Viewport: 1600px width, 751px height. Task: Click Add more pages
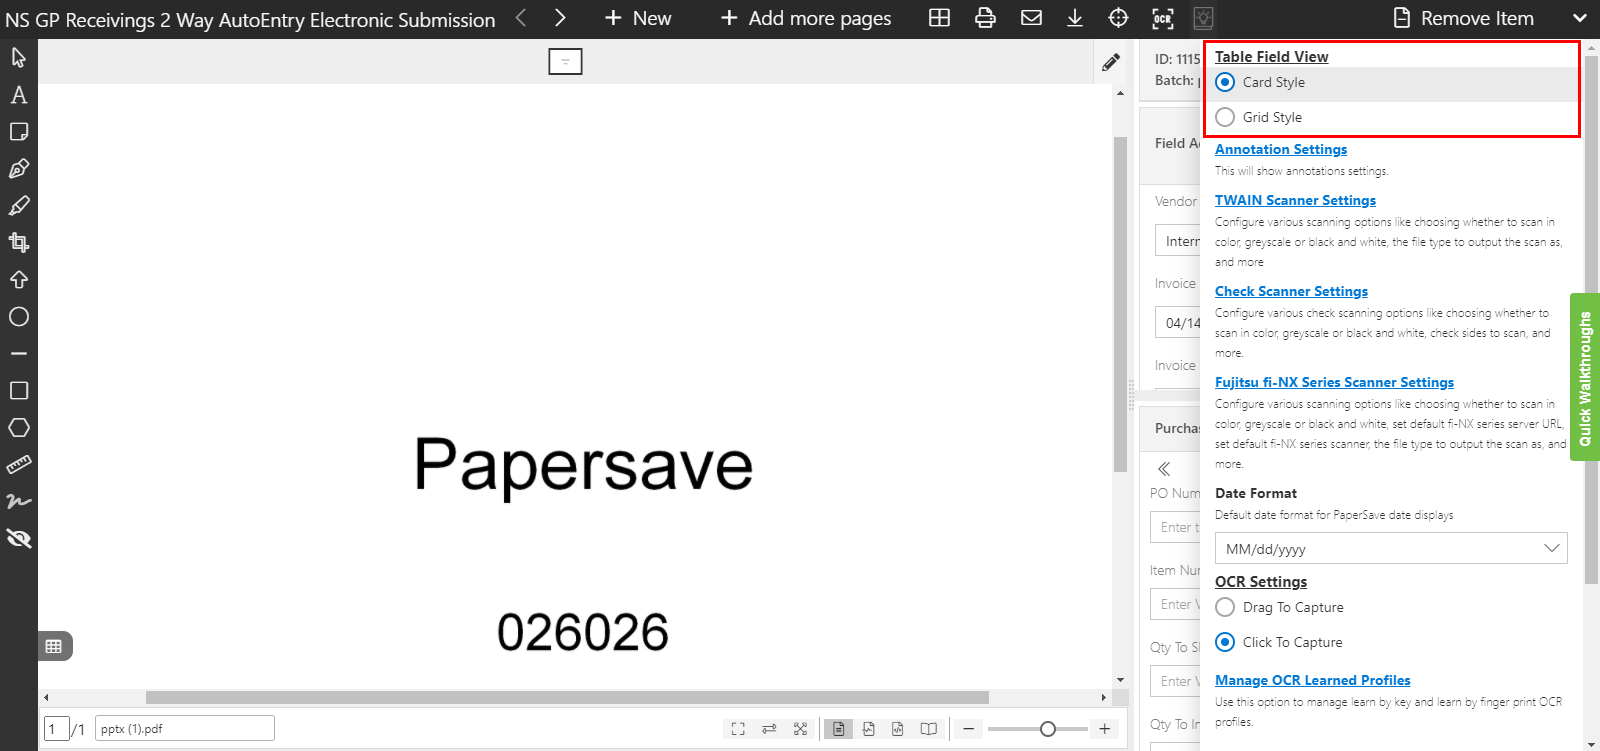pyautogui.click(x=806, y=18)
